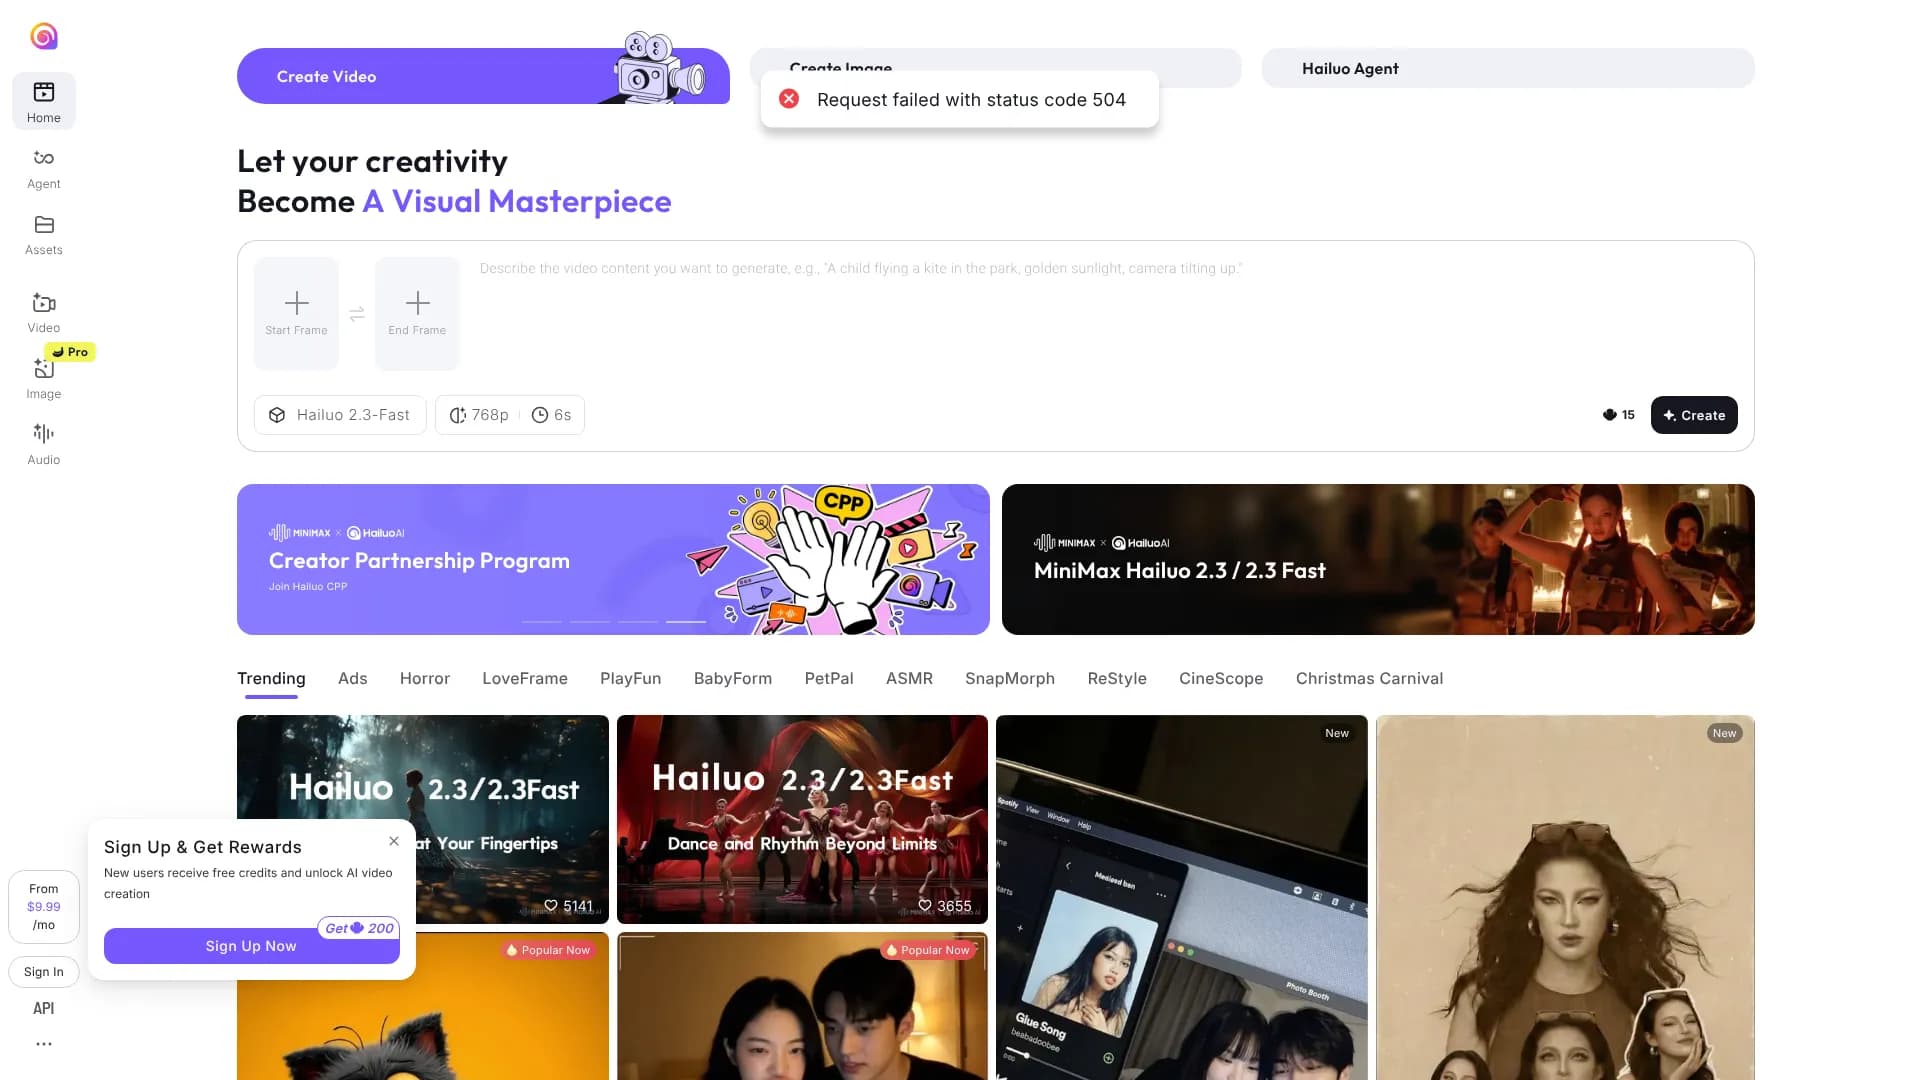Click the Hailuo logo at top left

[x=44, y=37]
